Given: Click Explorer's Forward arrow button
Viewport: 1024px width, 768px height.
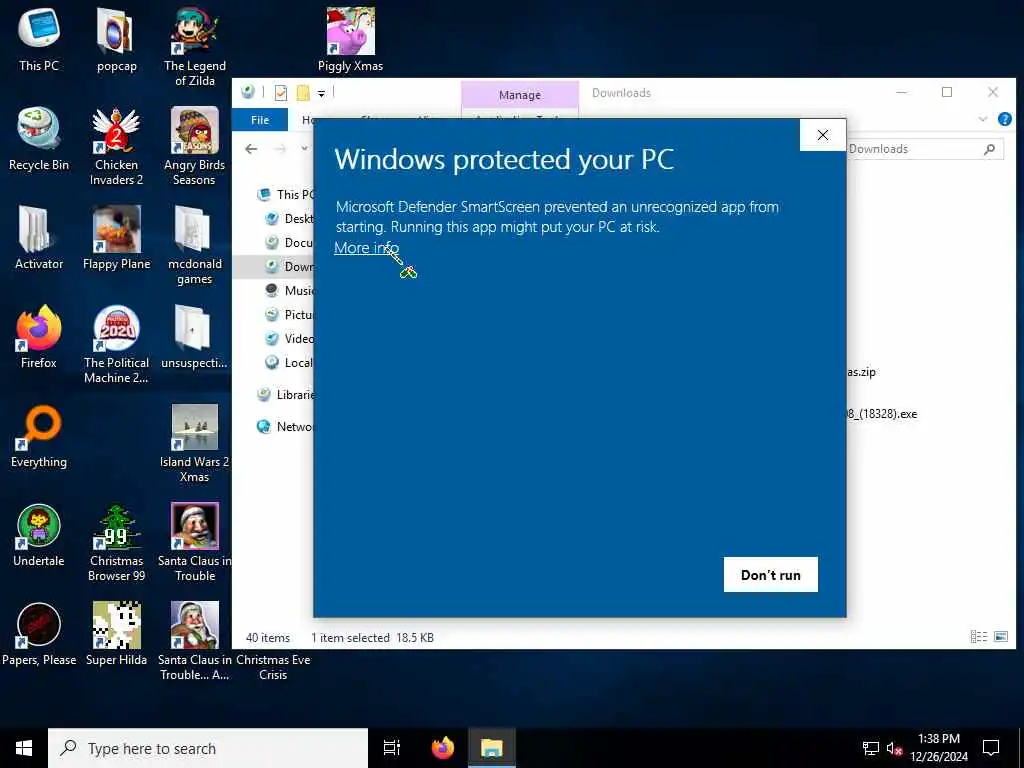Looking at the screenshot, I should point(280,149).
